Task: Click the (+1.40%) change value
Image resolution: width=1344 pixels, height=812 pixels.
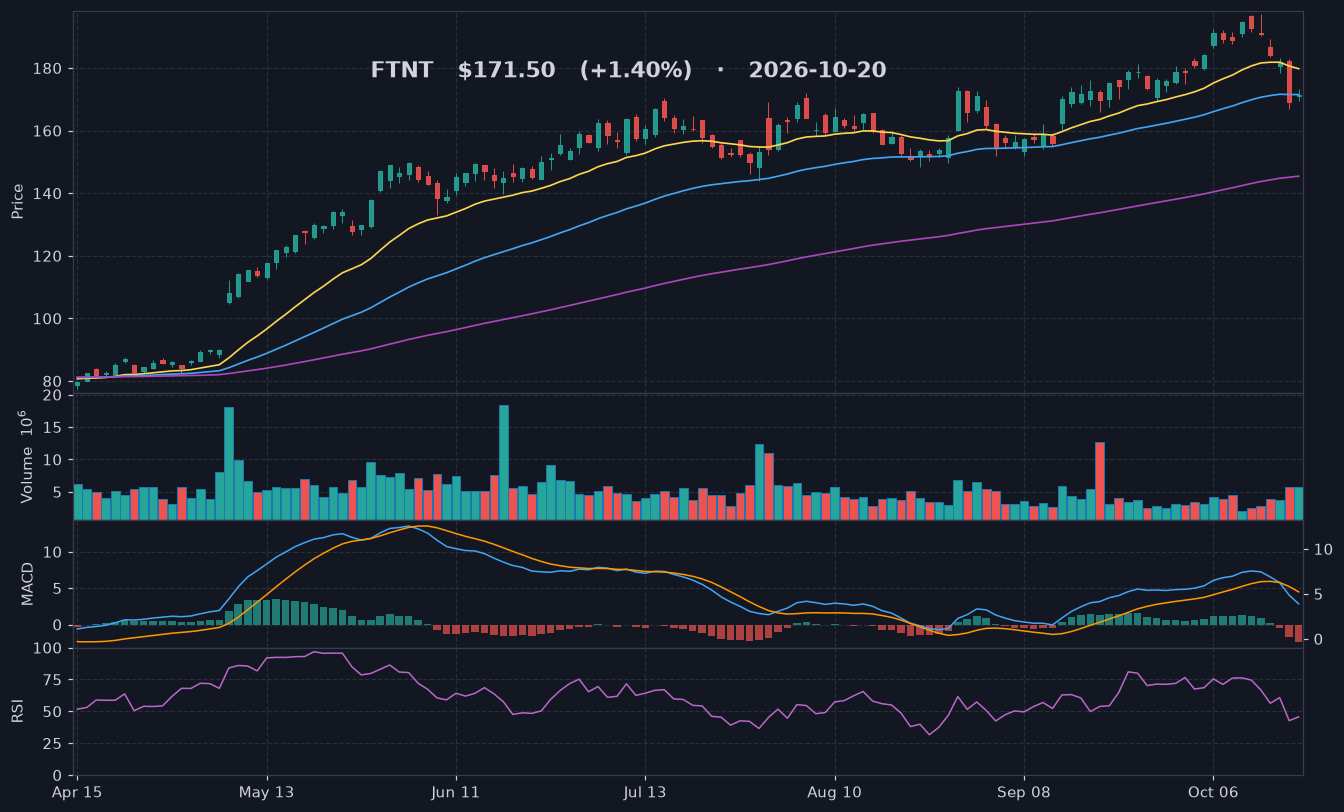Action: click(x=636, y=71)
